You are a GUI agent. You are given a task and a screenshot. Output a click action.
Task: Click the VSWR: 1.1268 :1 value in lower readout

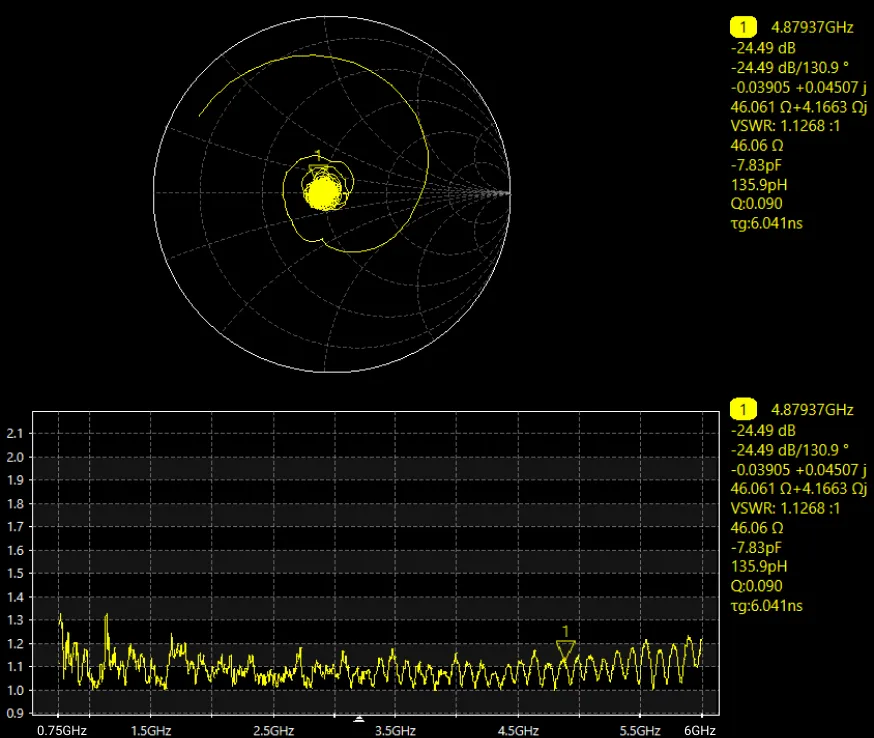pos(785,508)
